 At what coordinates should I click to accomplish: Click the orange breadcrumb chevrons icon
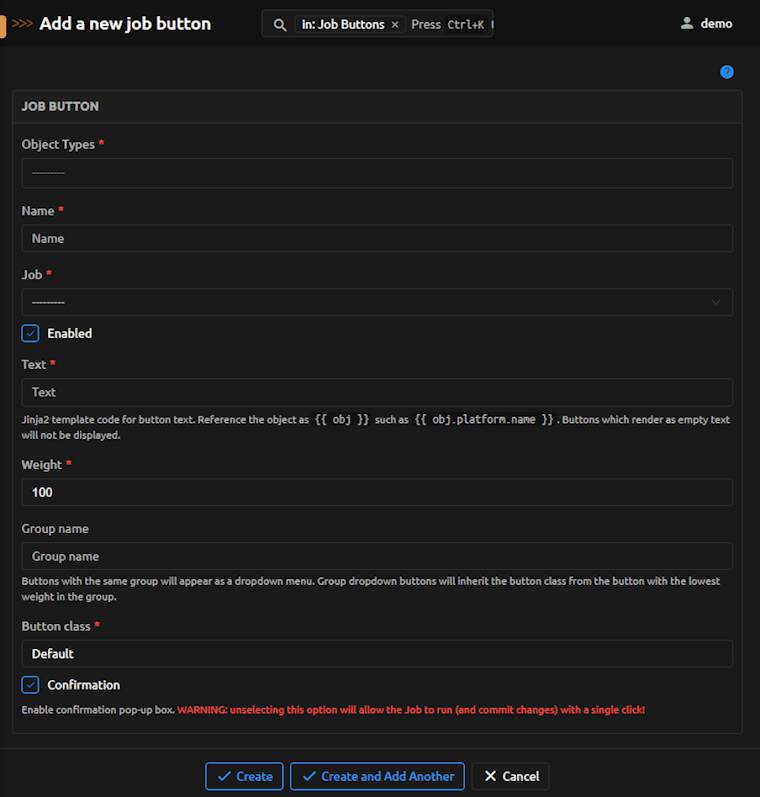pyautogui.click(x=22, y=24)
